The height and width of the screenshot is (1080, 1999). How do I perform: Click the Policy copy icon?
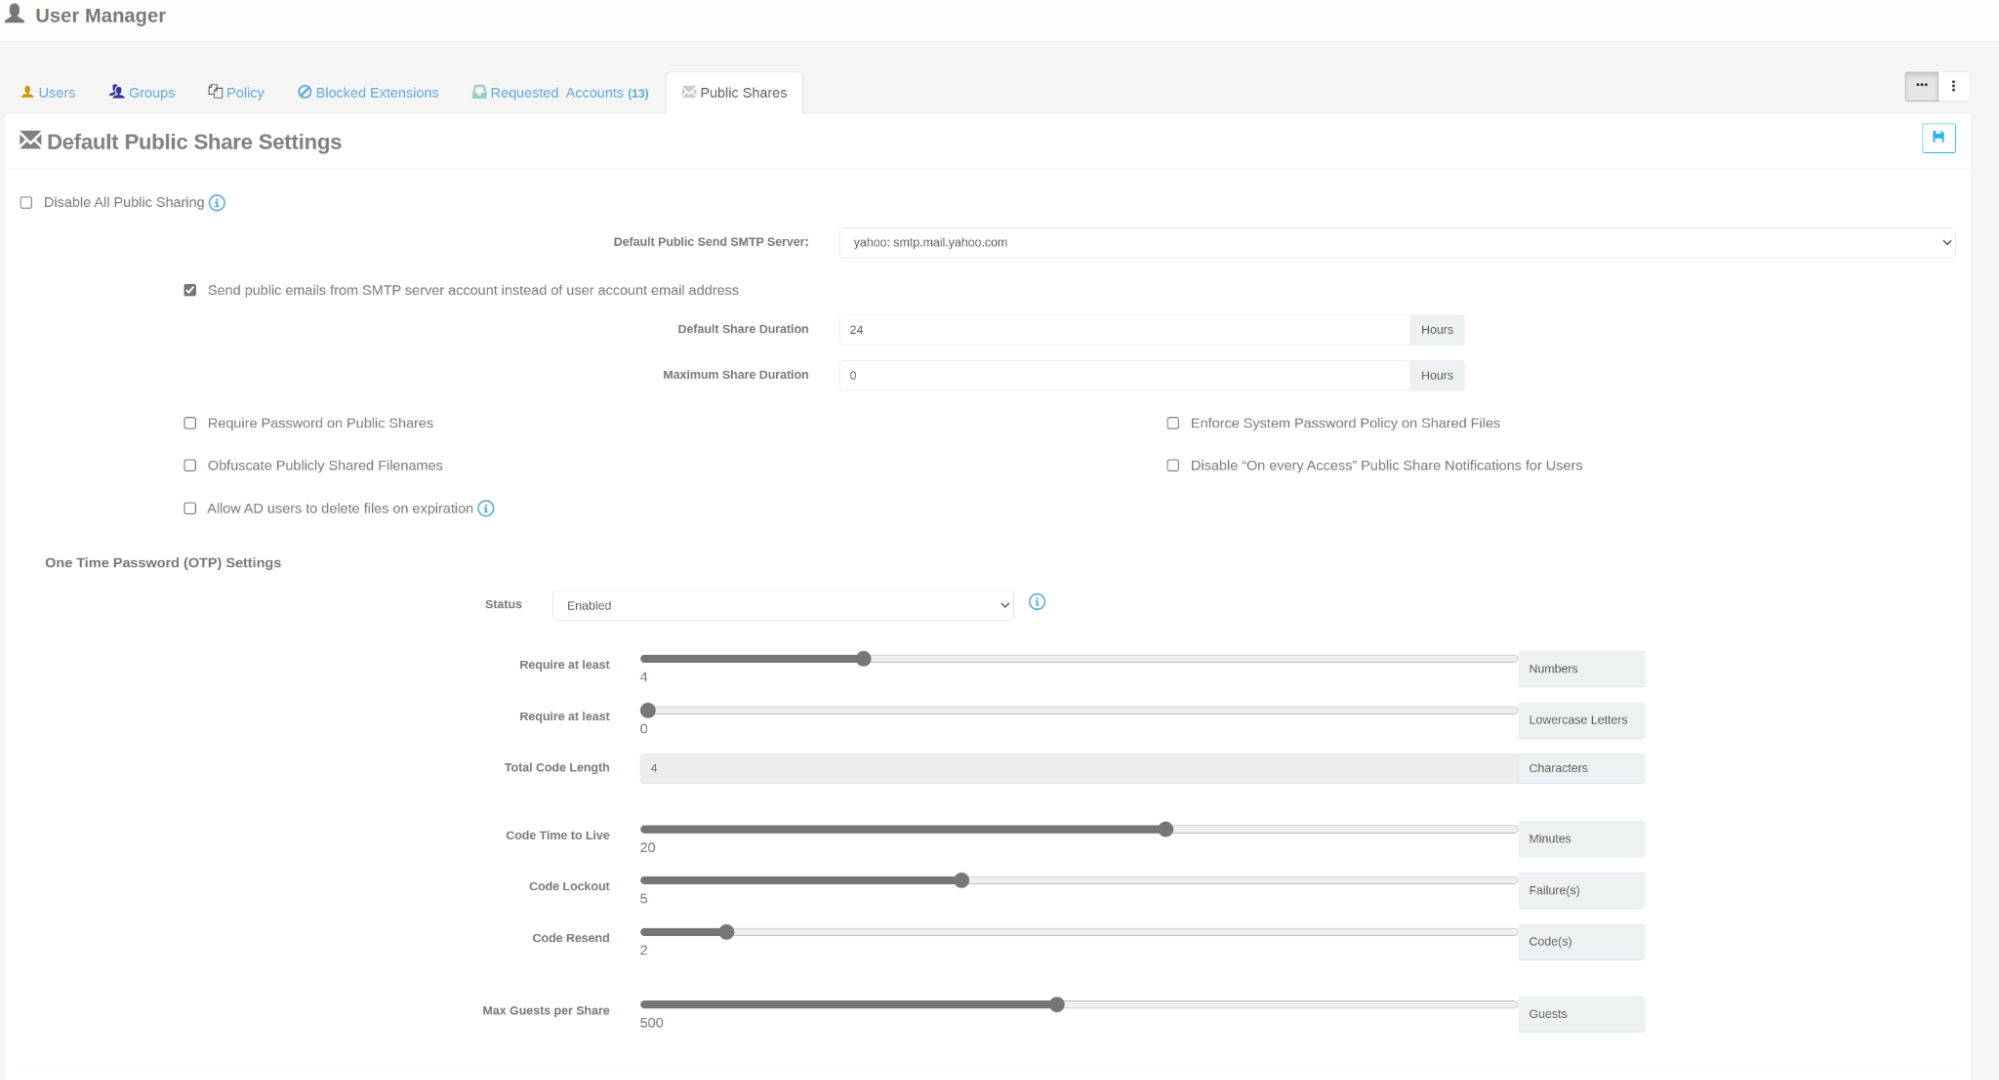tap(213, 90)
